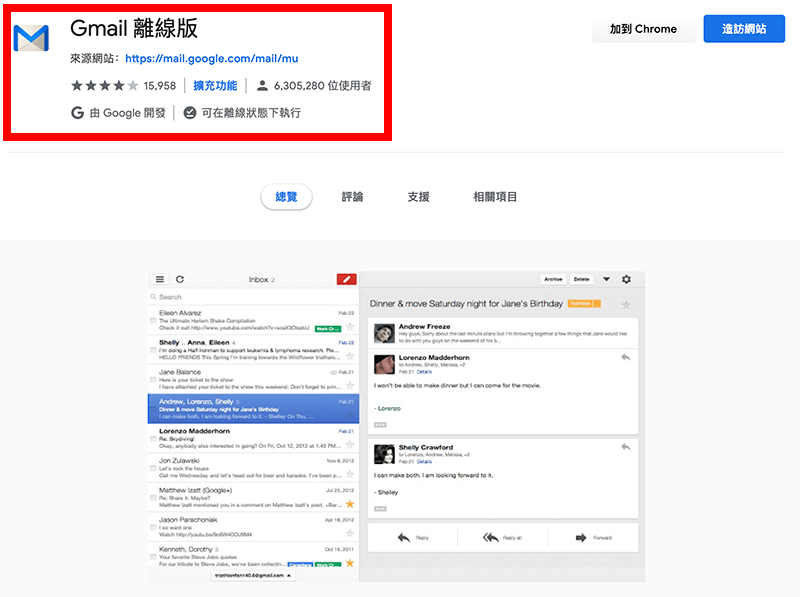Click the user count person icon

pyautogui.click(x=262, y=86)
